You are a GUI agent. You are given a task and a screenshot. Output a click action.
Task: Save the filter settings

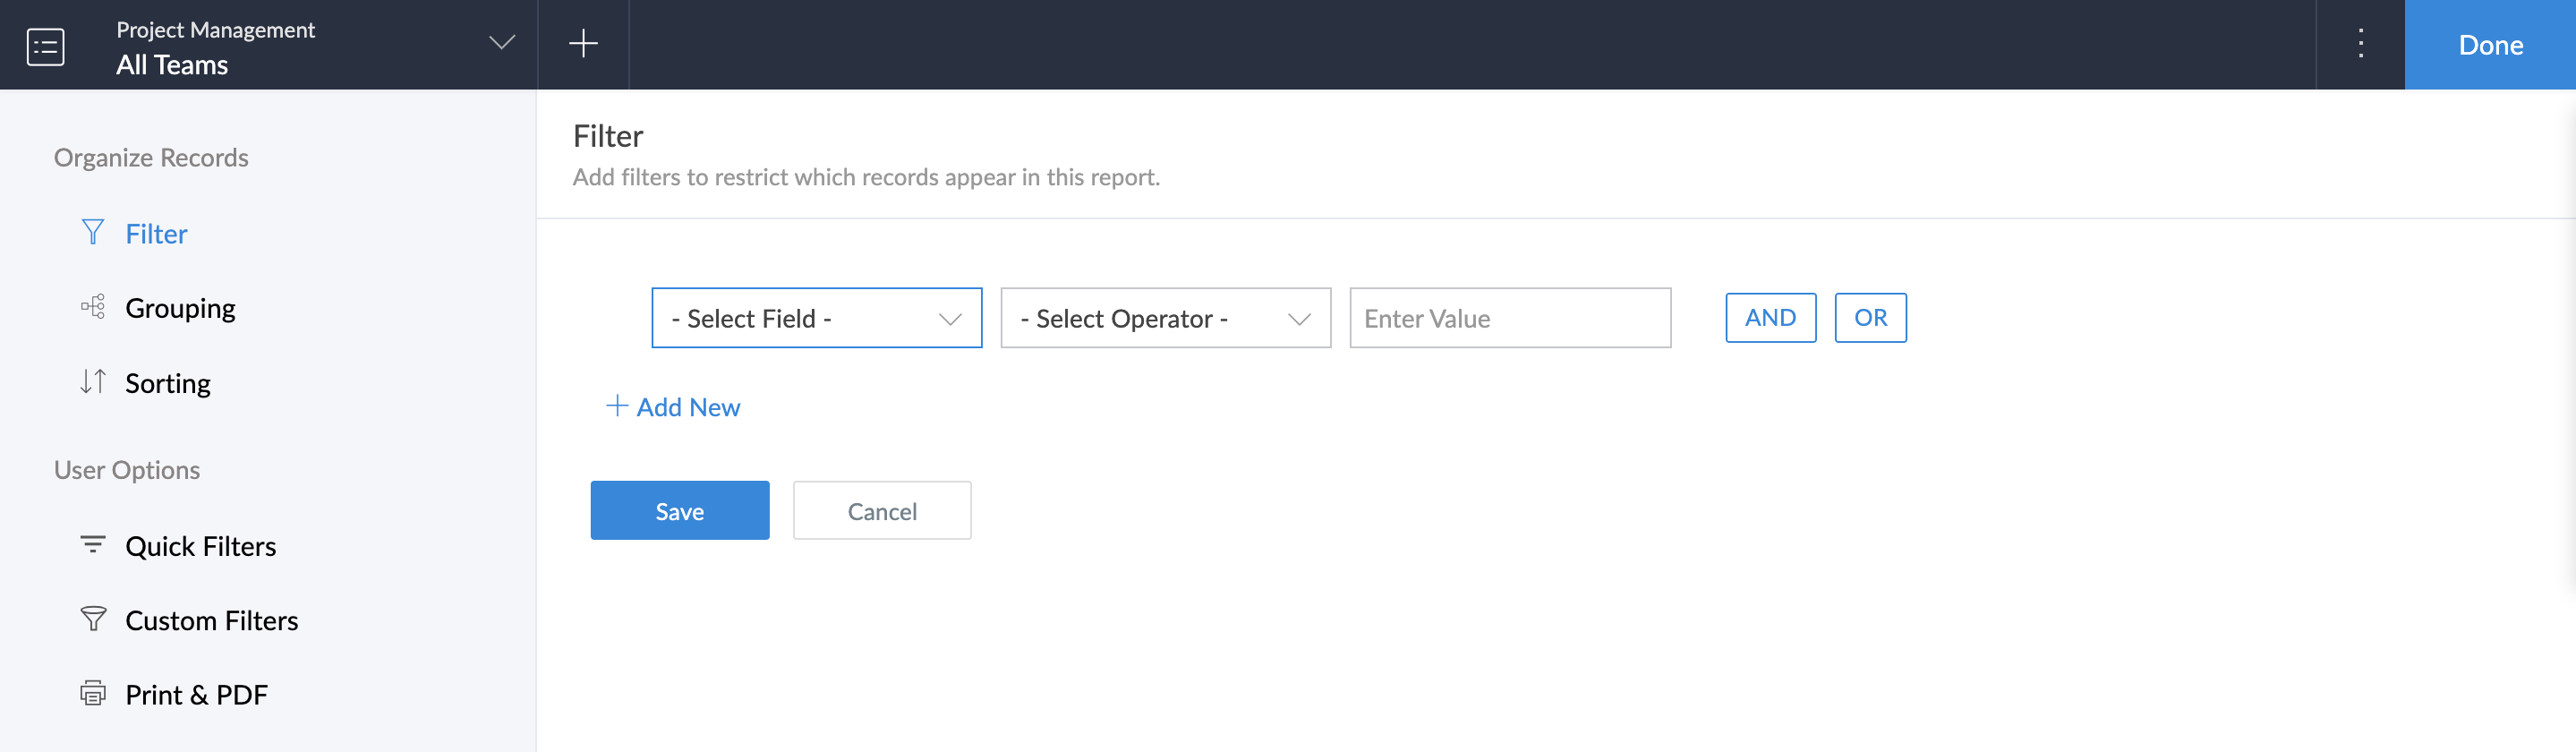(x=679, y=511)
